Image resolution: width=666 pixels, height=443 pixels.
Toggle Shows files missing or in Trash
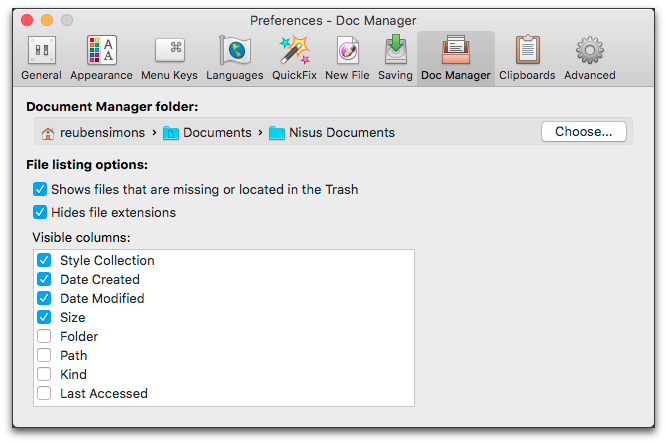[40, 189]
